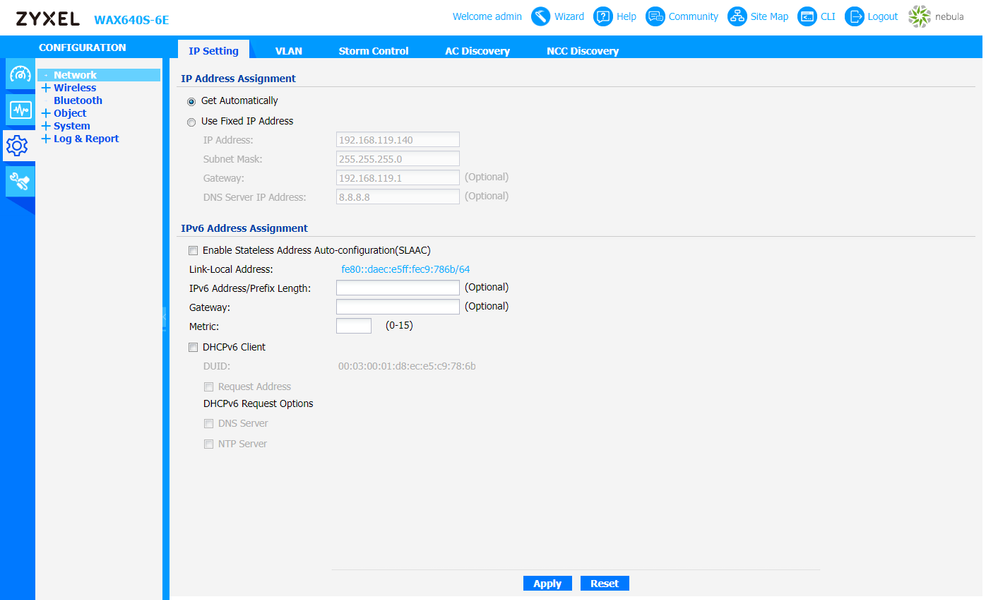Click the IPv4 Gateway field 192.168.119.1
The width and height of the screenshot is (986, 600).
click(397, 178)
